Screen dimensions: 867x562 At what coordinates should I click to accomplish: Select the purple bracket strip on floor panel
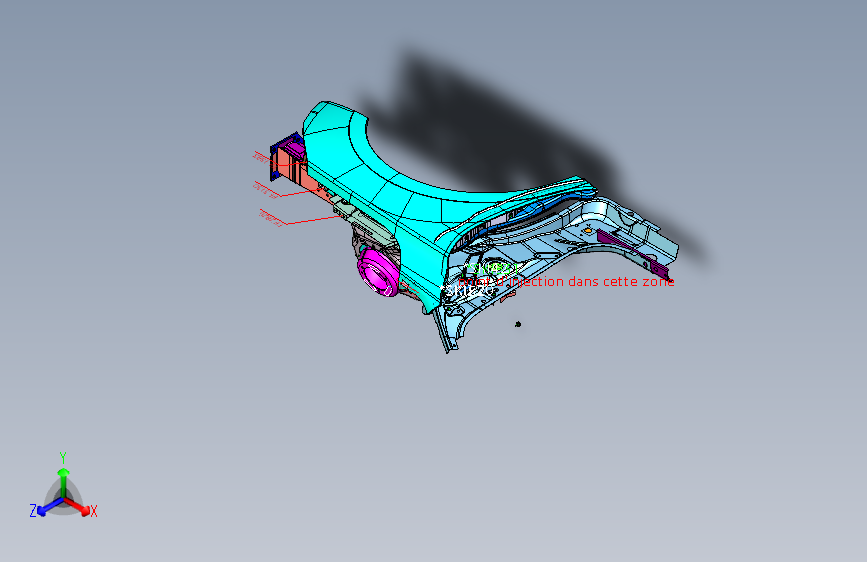click(x=634, y=254)
